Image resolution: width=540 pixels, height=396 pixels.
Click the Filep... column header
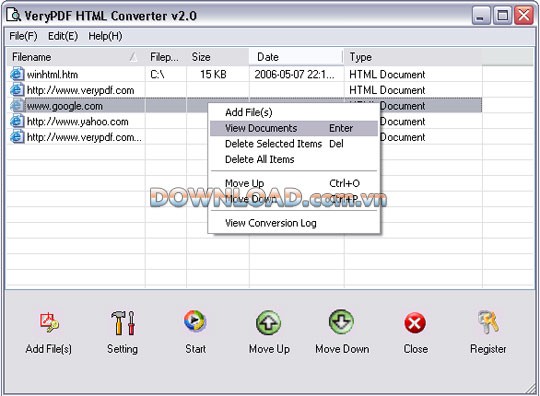click(x=165, y=57)
